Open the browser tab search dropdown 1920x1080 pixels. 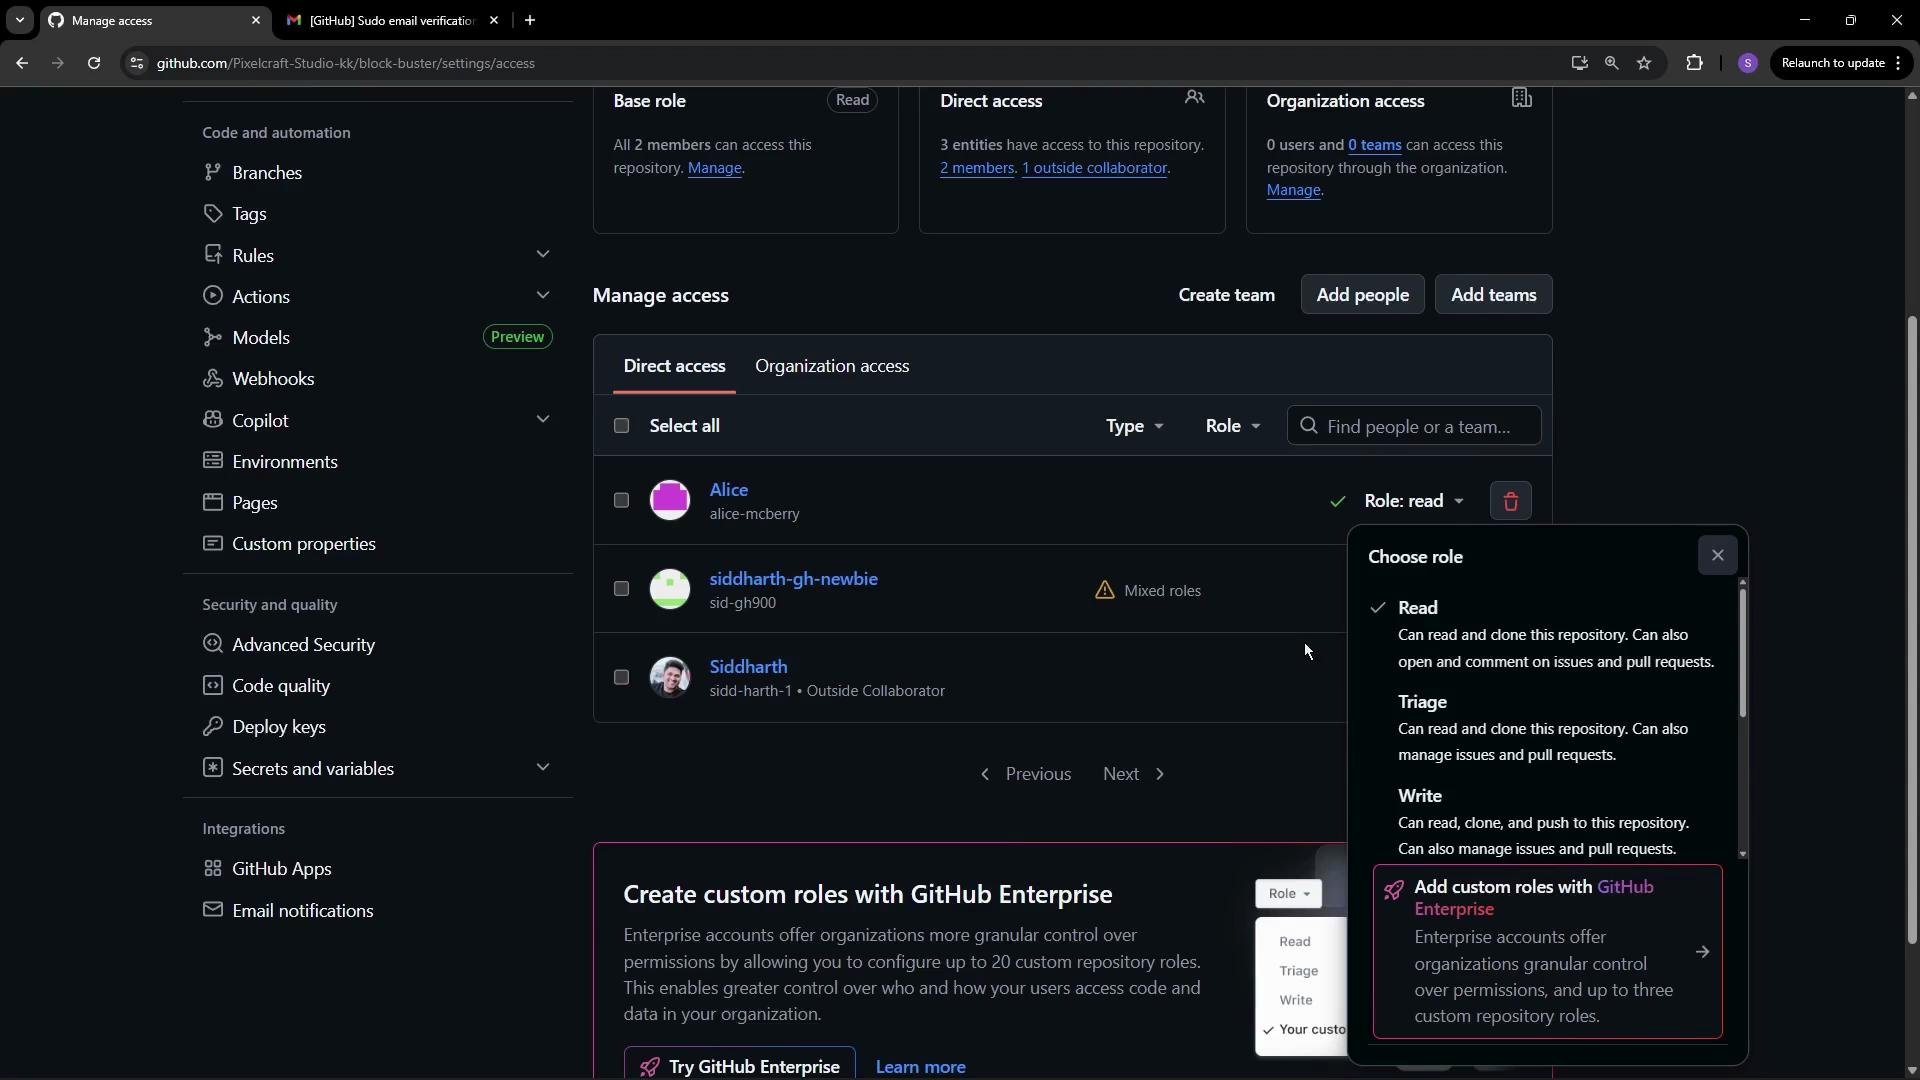click(19, 20)
